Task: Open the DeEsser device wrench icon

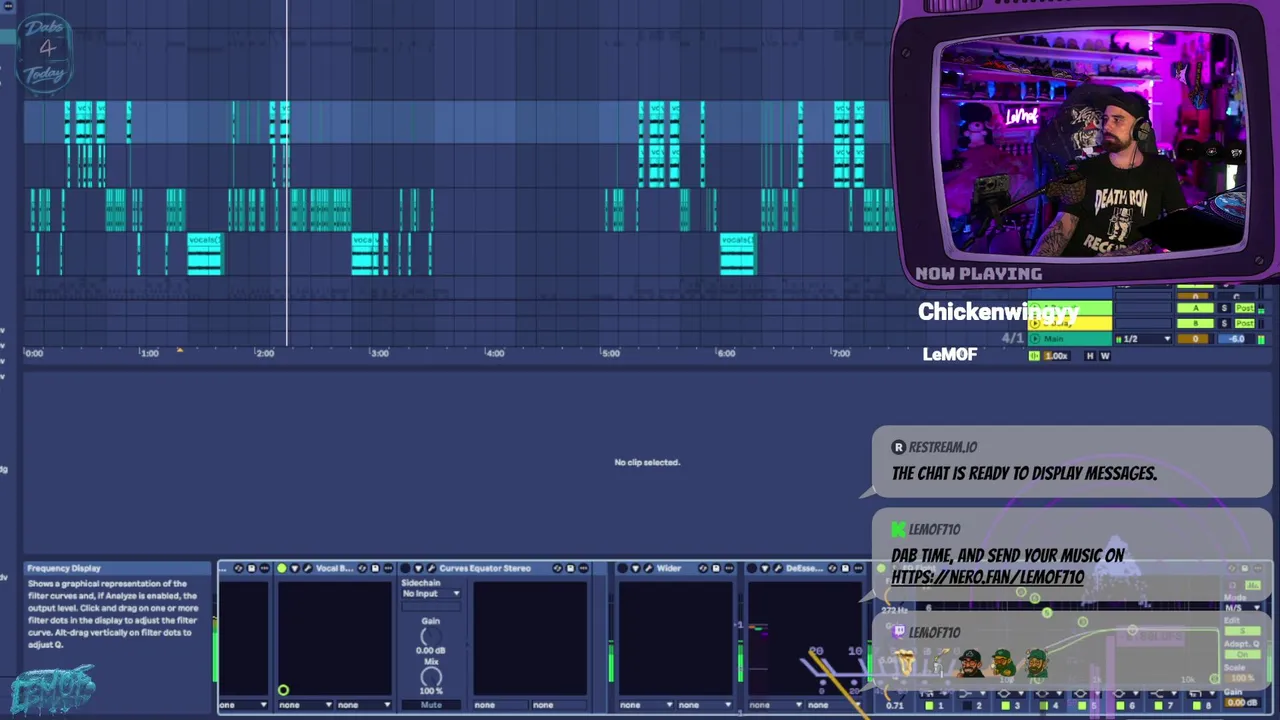Action: click(777, 568)
